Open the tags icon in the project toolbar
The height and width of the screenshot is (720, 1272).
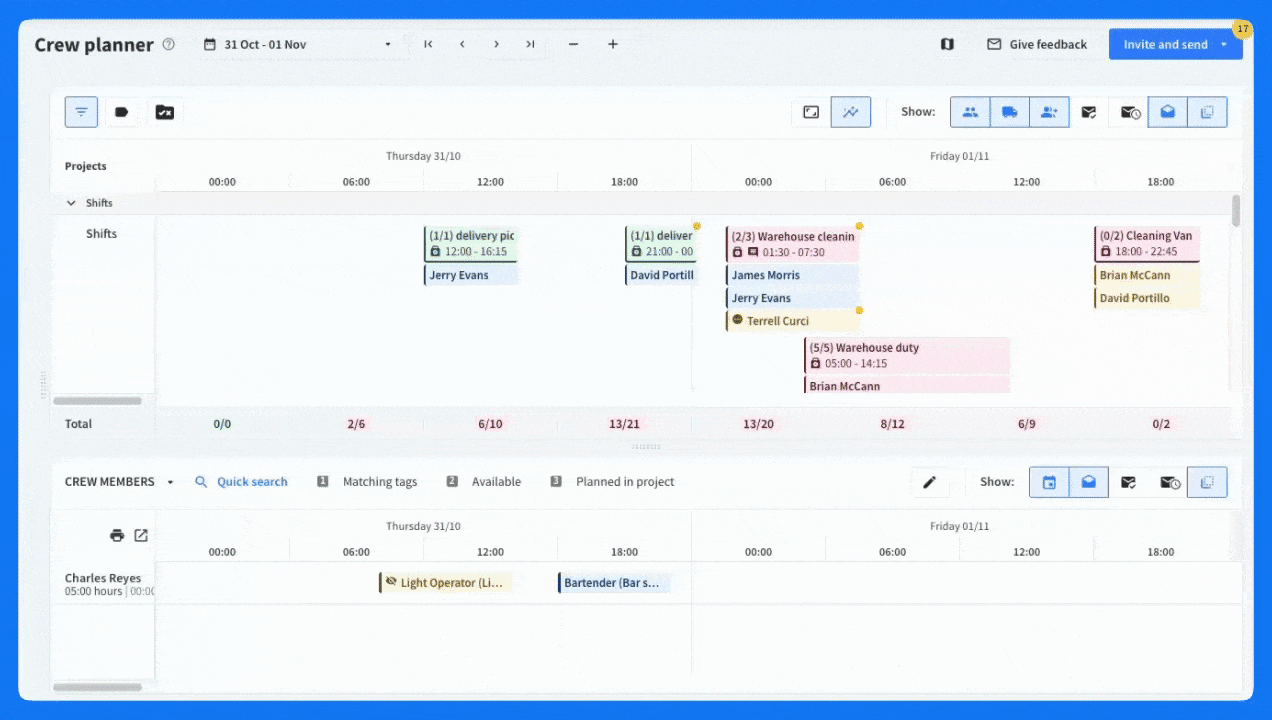coord(122,112)
